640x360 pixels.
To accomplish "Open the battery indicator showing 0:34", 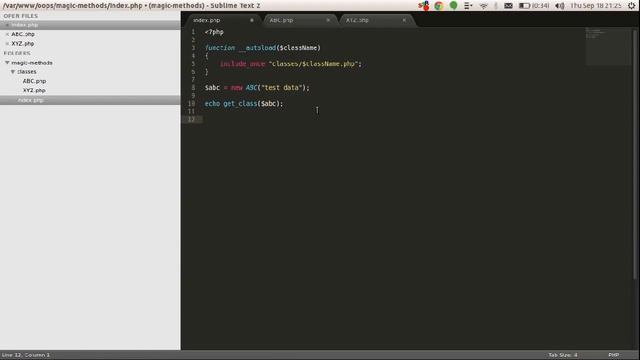I will [x=534, y=6].
